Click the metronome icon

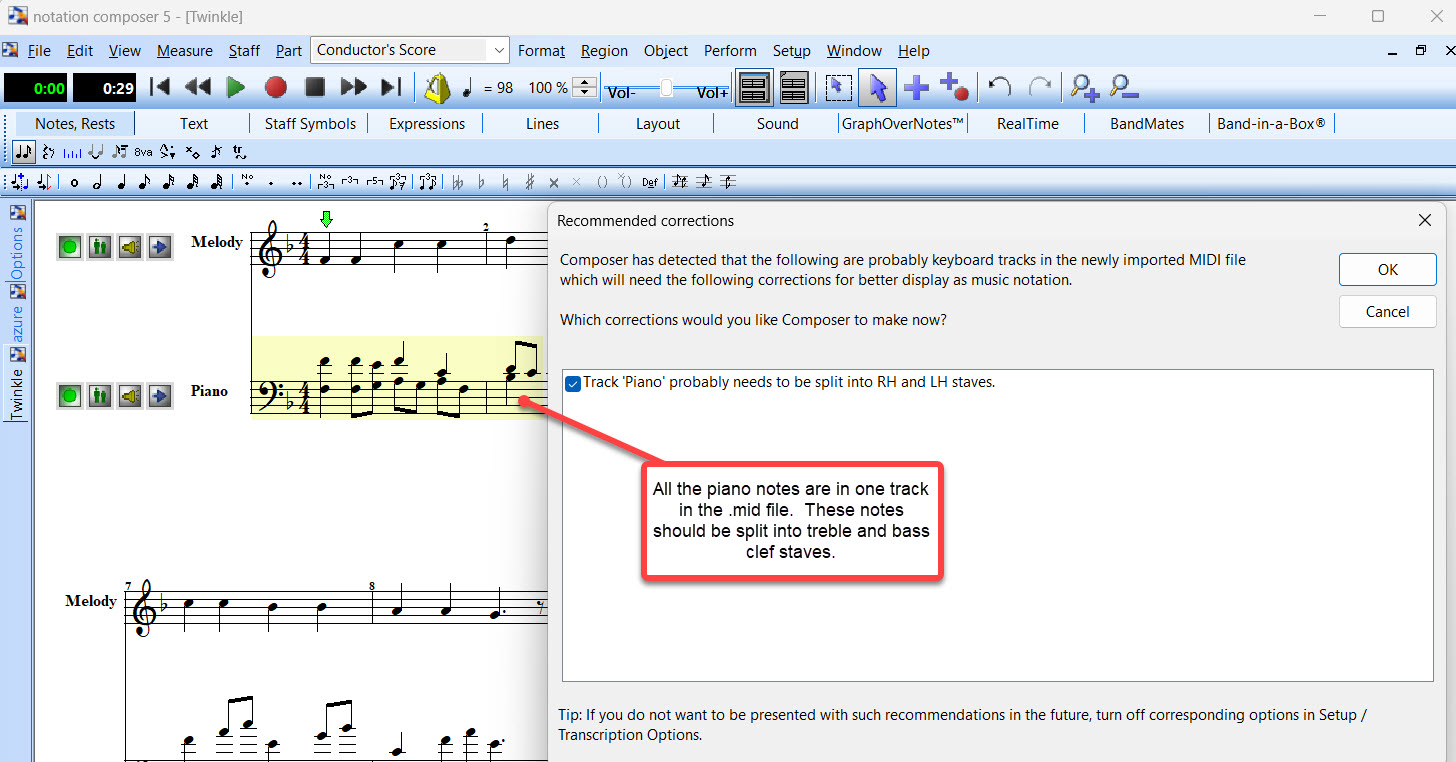point(437,88)
